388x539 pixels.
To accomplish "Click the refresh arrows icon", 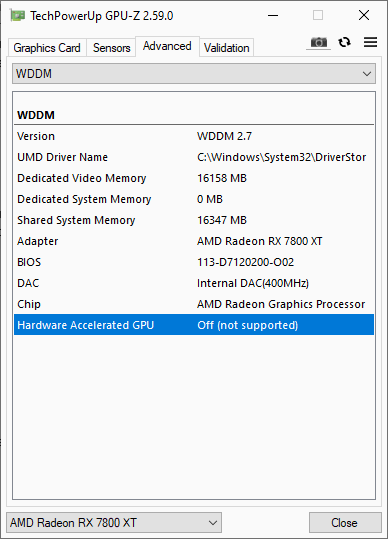I will point(344,42).
